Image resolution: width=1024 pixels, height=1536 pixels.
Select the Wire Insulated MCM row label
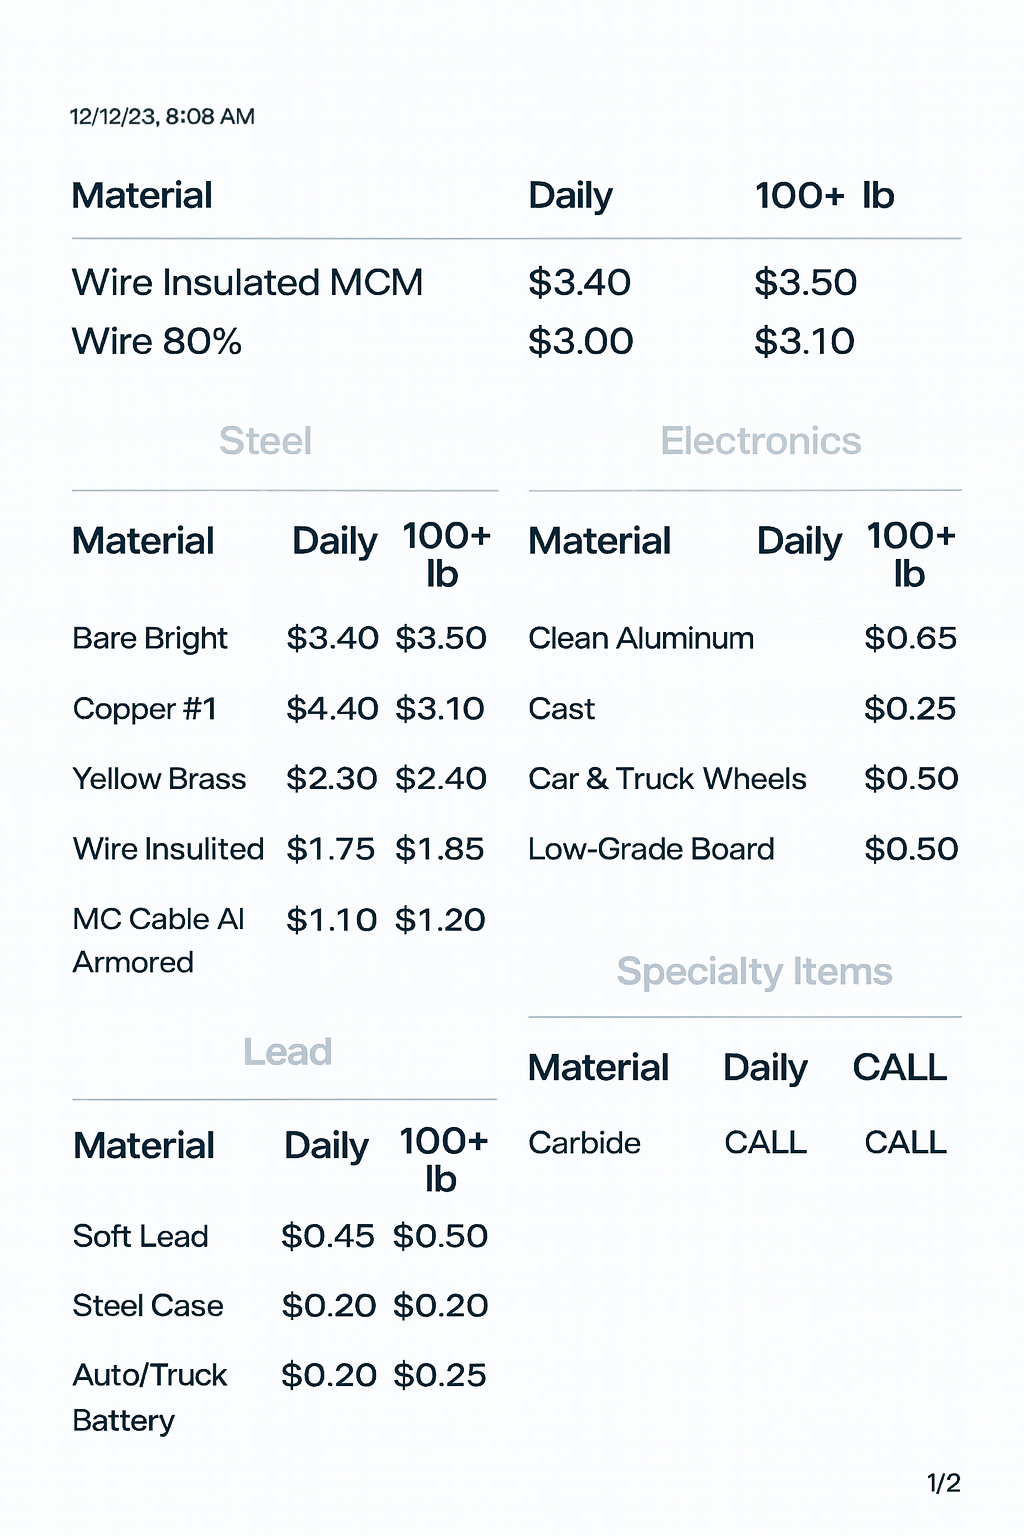point(247,283)
